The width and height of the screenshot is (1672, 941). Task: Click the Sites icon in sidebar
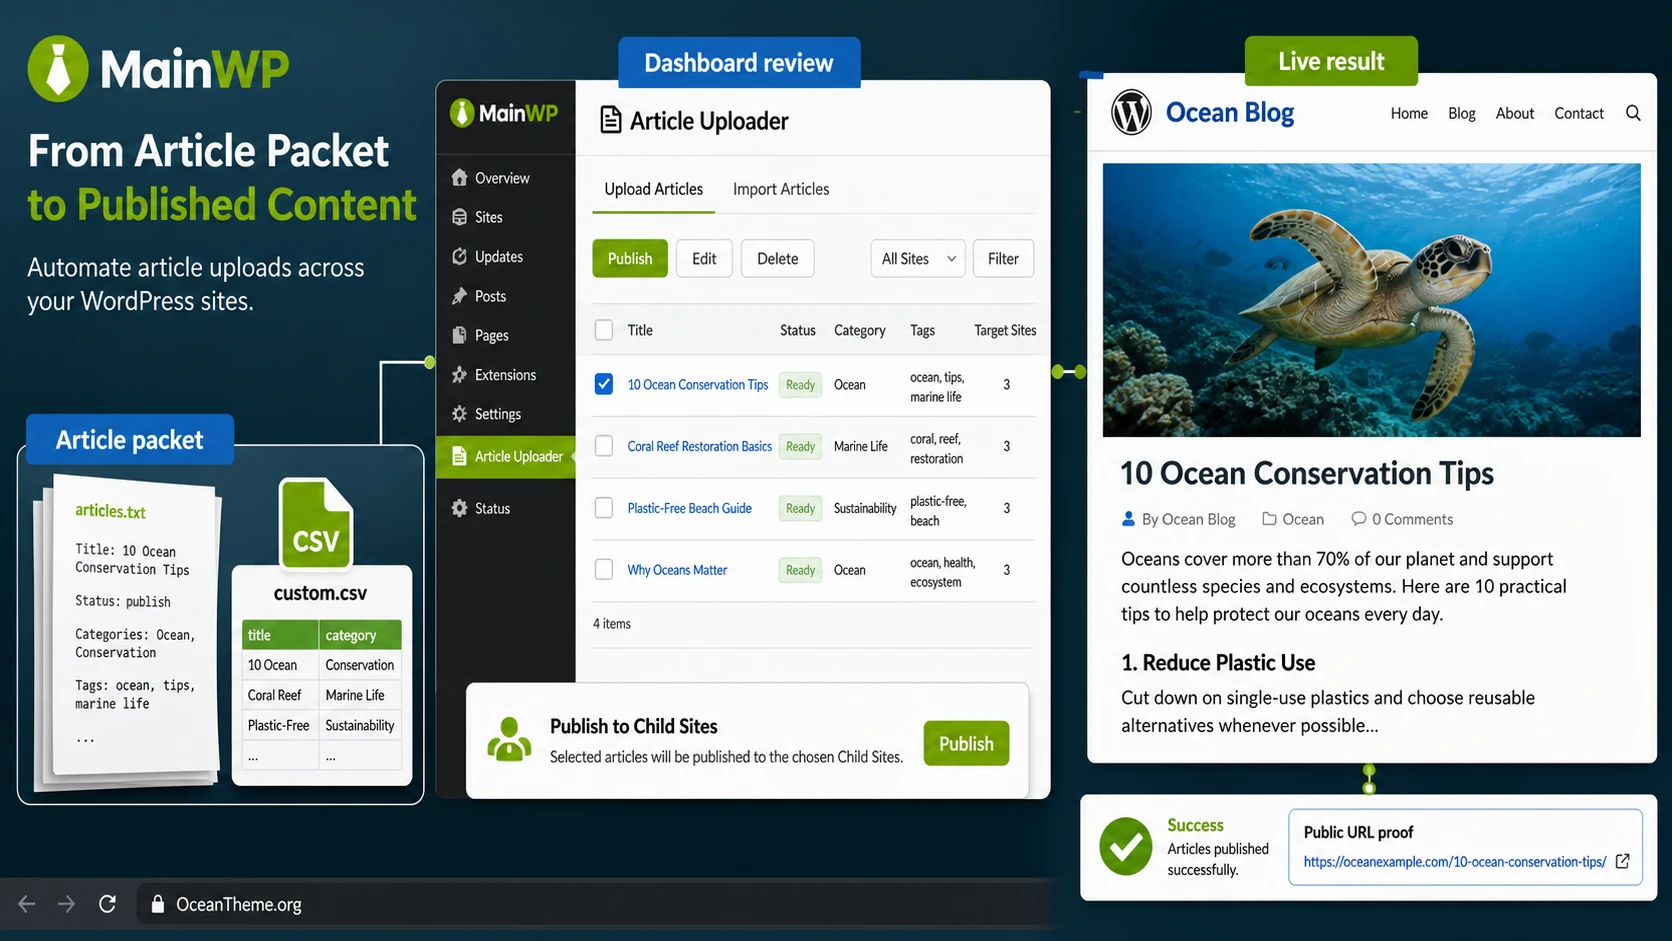(459, 217)
